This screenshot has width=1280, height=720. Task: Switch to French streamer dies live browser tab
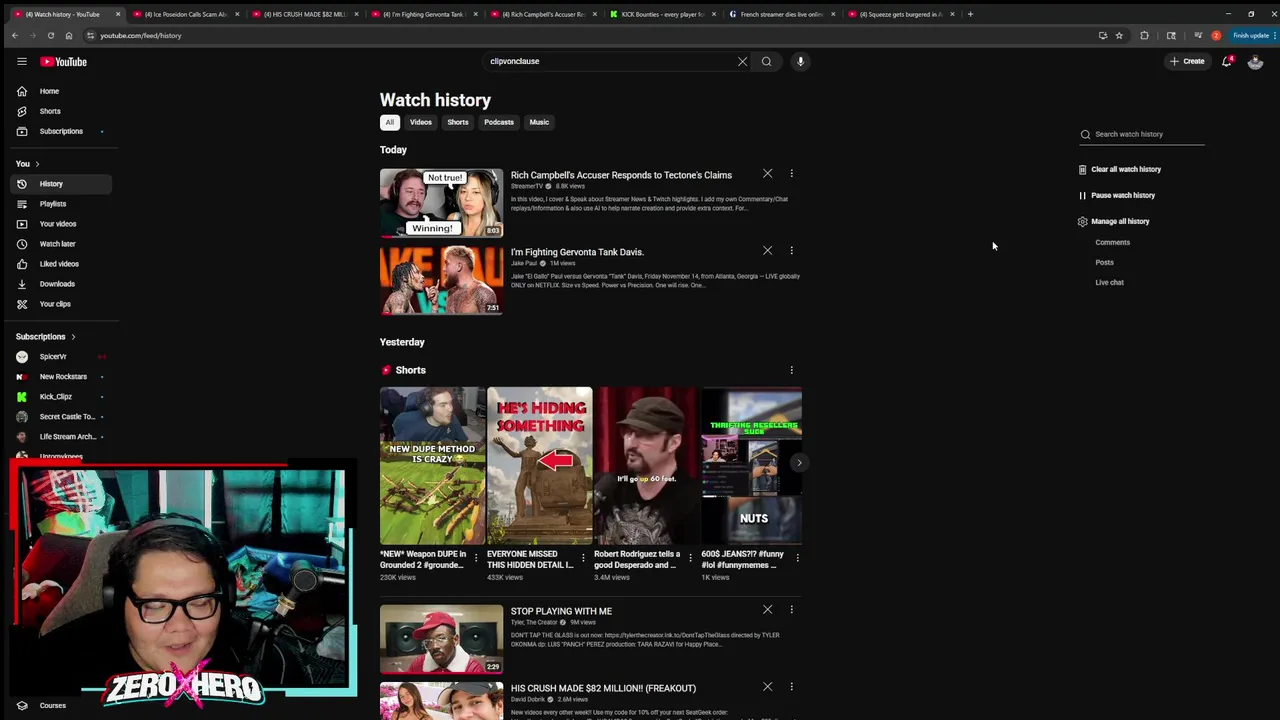pos(781,14)
